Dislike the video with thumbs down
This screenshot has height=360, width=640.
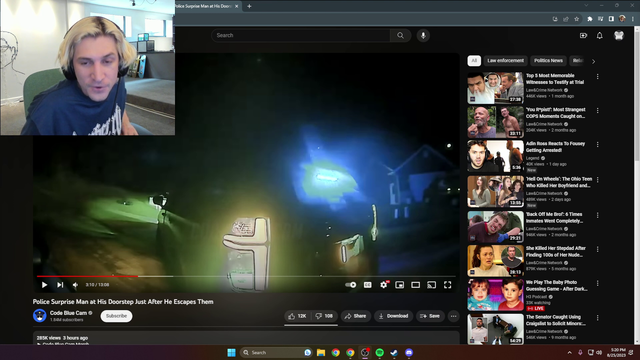(324, 316)
